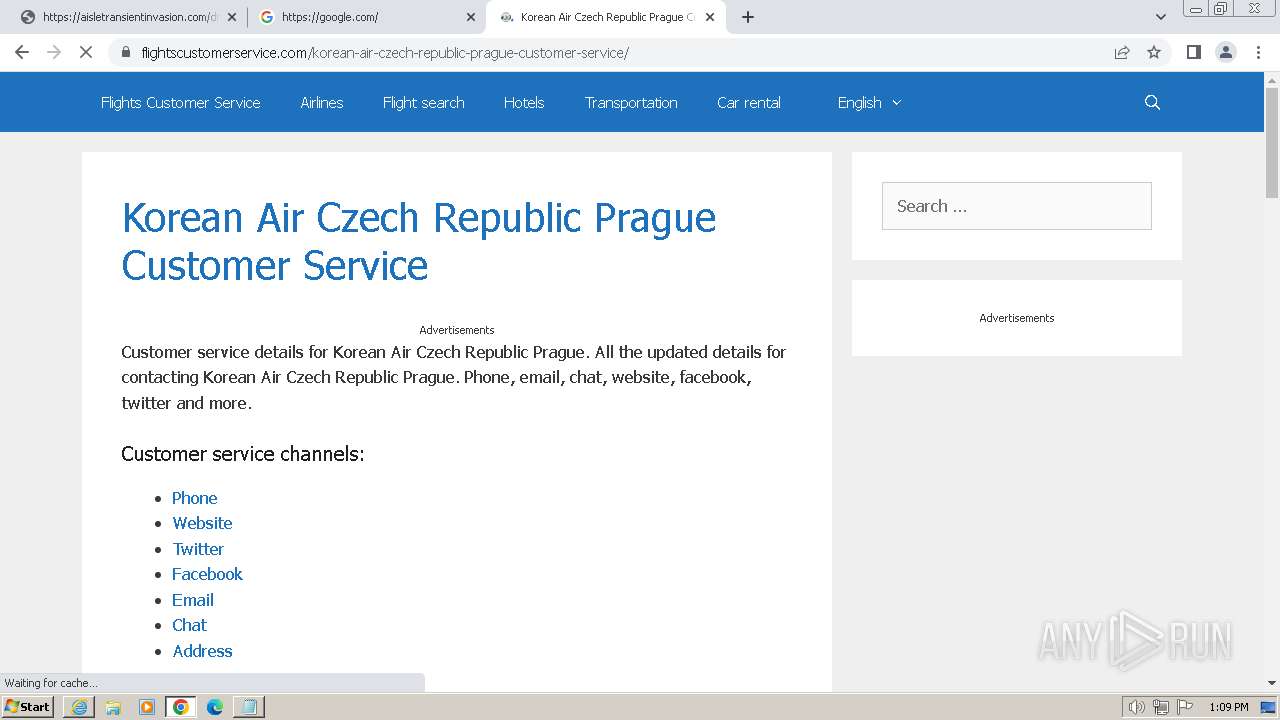Close the Korean Air Czech Republic tab
The width and height of the screenshot is (1280, 720).
pos(710,17)
